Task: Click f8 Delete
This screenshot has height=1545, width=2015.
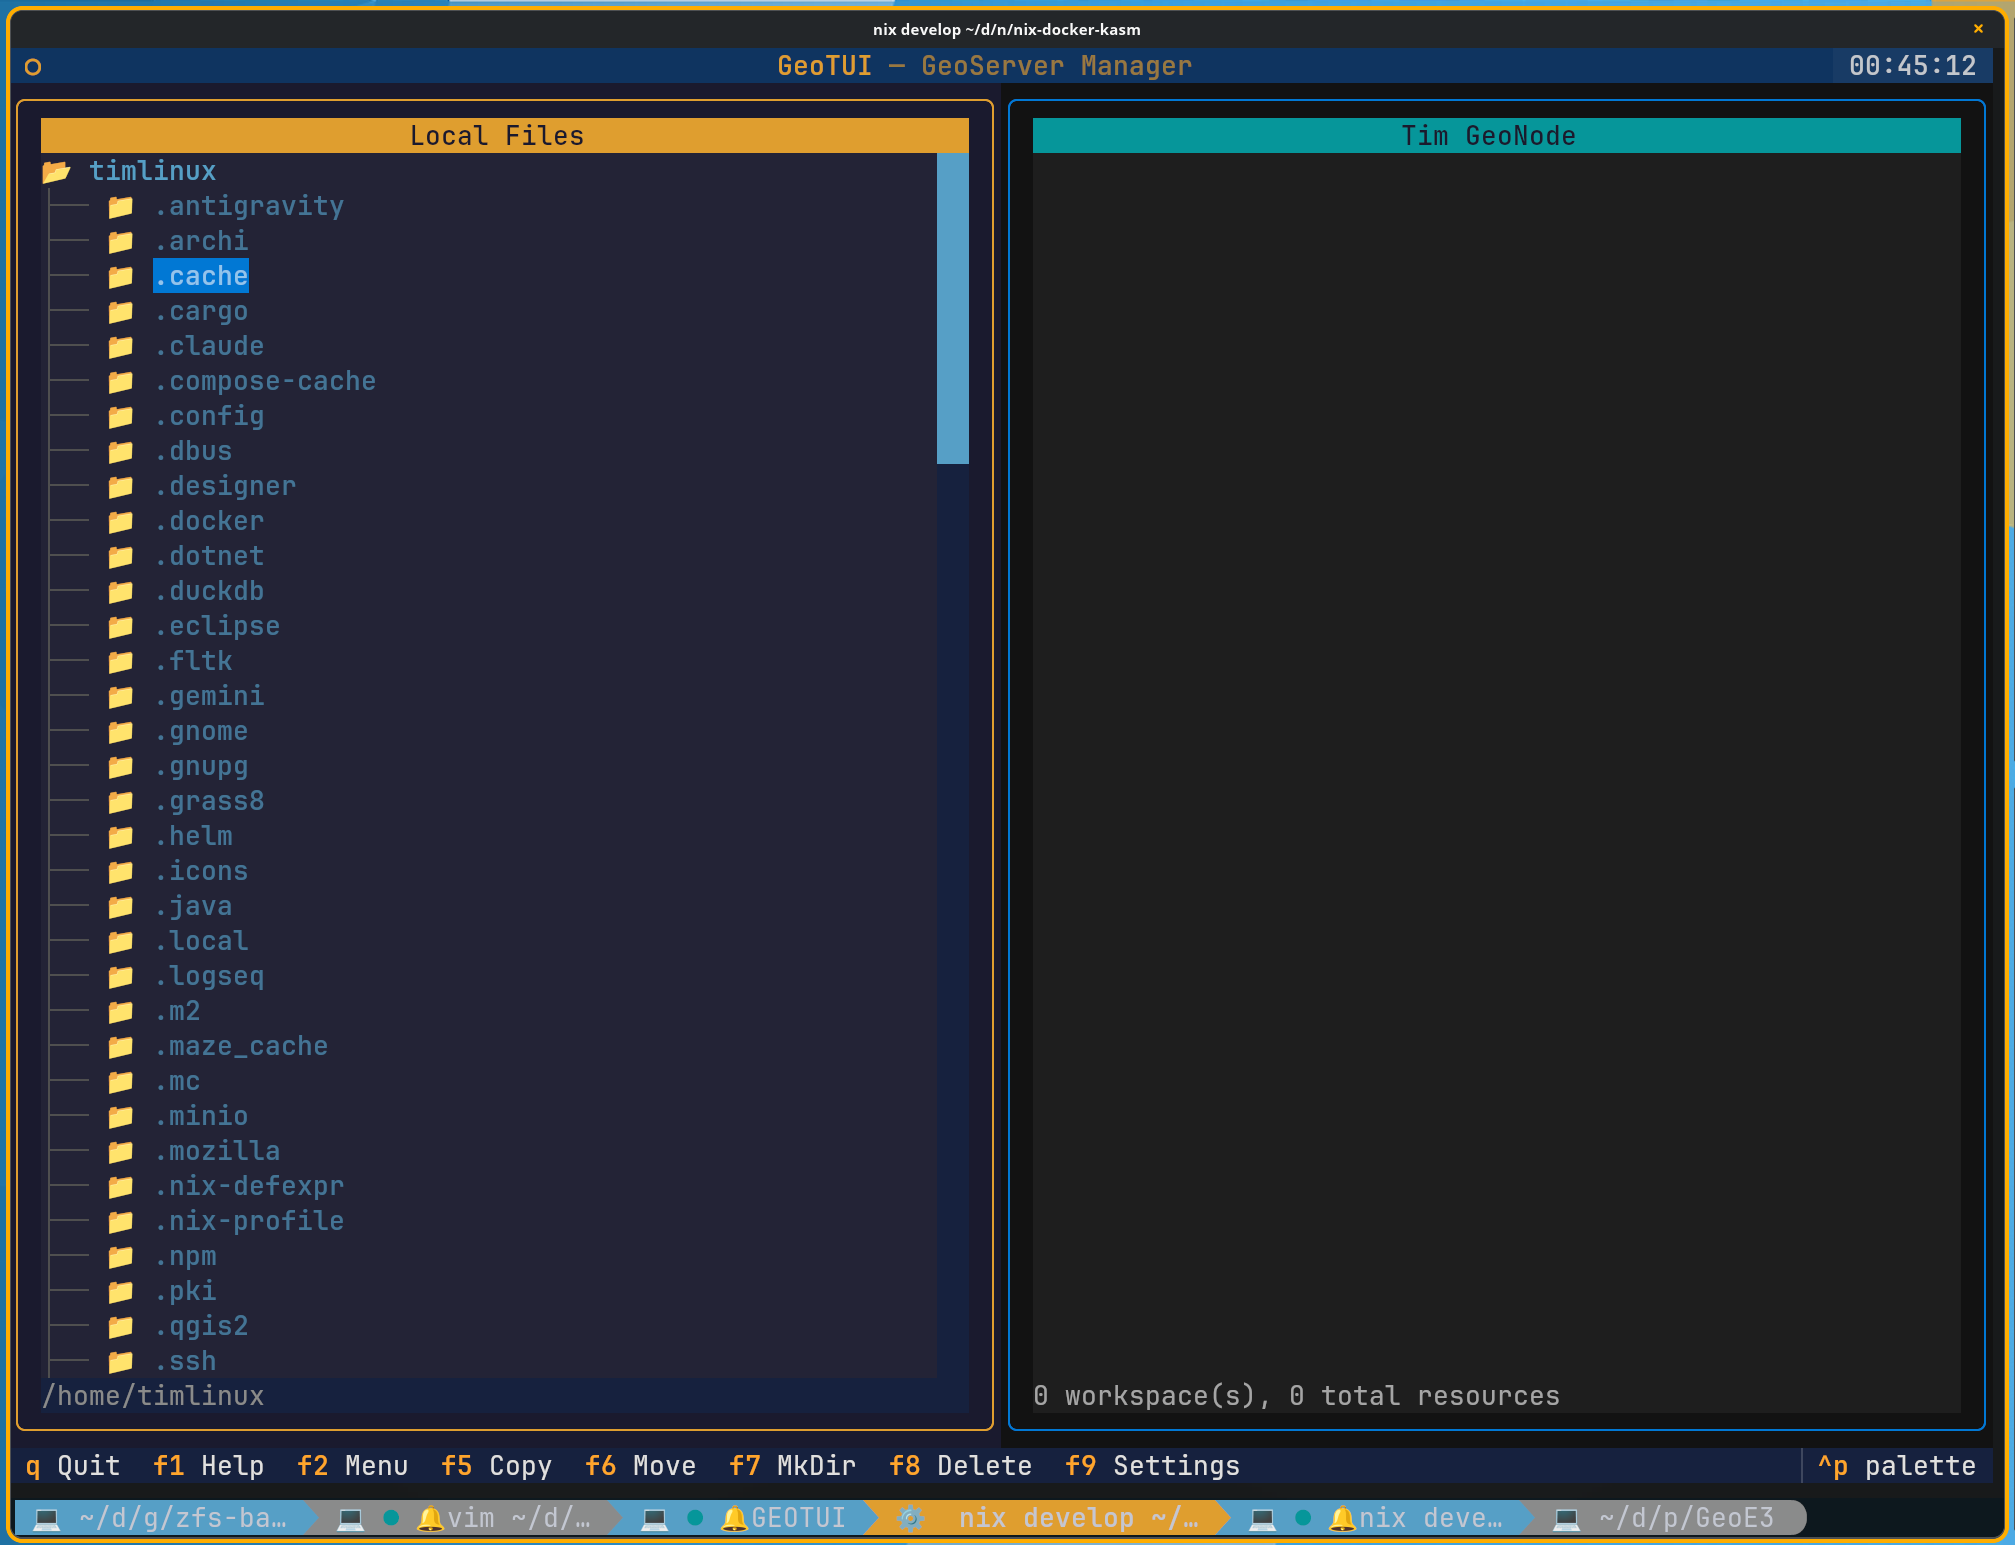Action: pos(961,1466)
